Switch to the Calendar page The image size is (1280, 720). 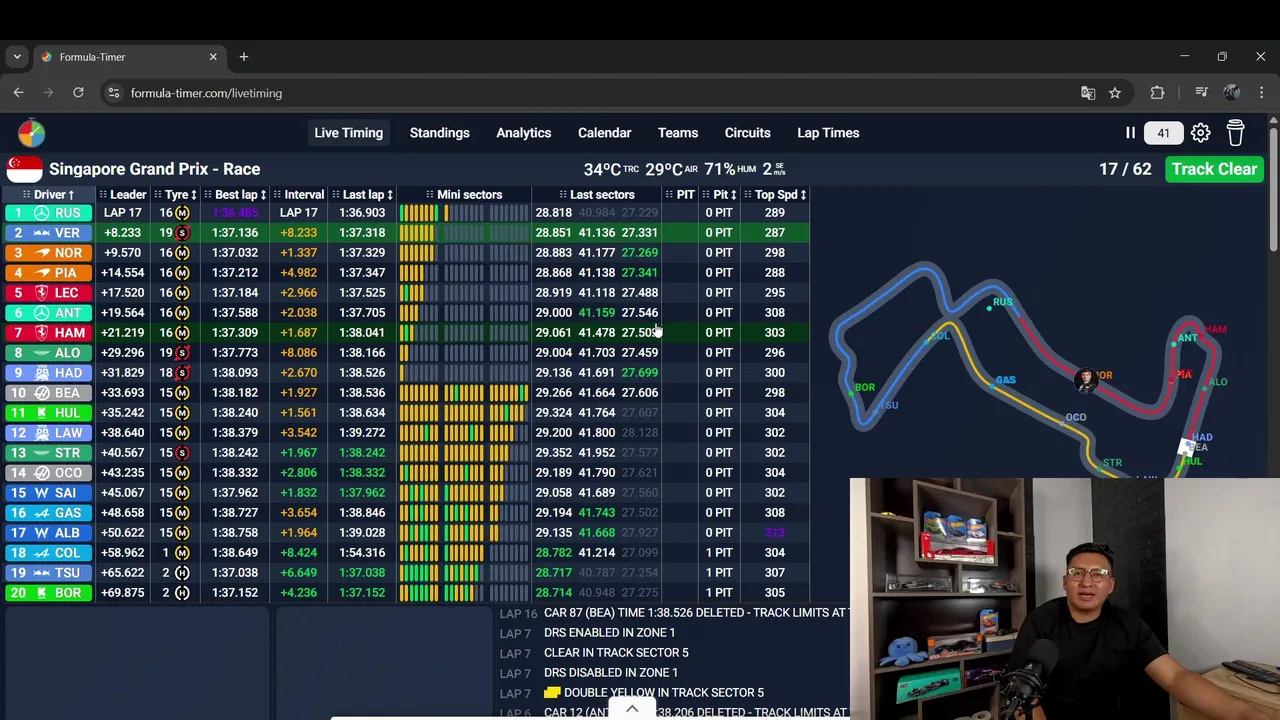coord(604,133)
